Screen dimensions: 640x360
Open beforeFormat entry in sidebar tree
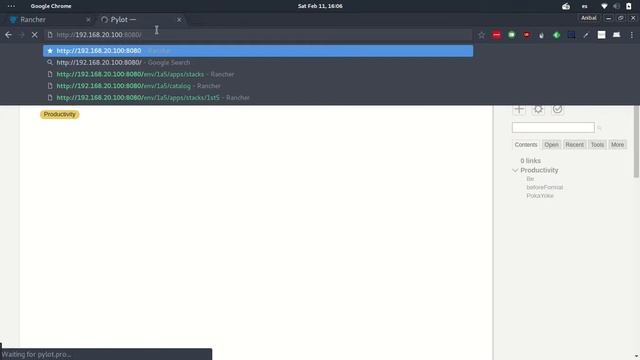click(544, 187)
